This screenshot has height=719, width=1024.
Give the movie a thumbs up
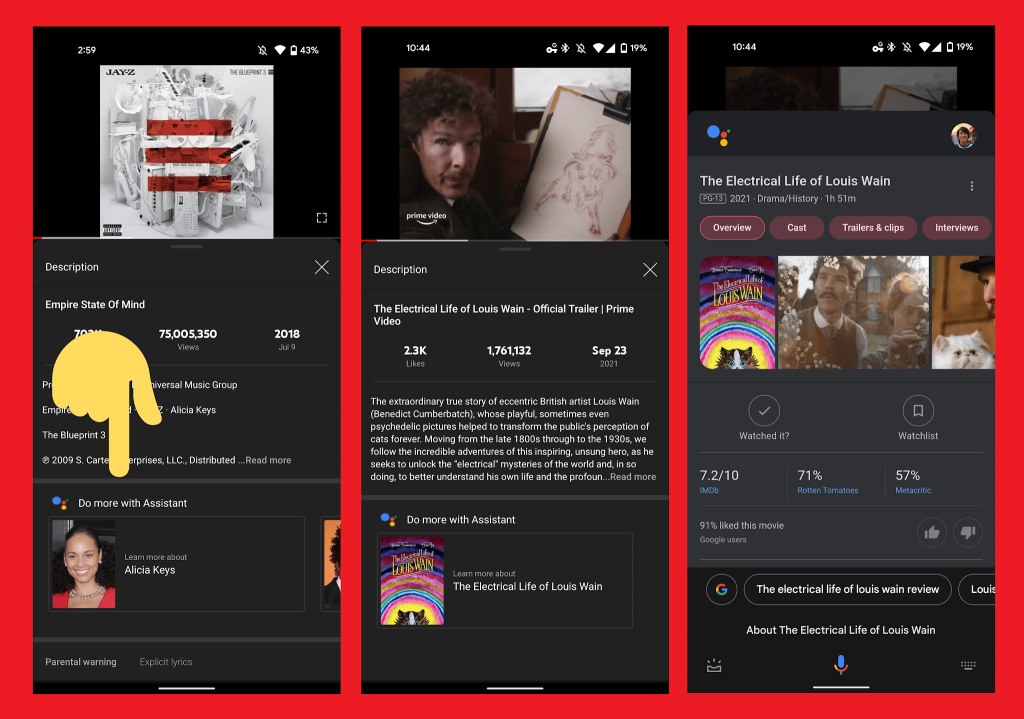pos(932,533)
